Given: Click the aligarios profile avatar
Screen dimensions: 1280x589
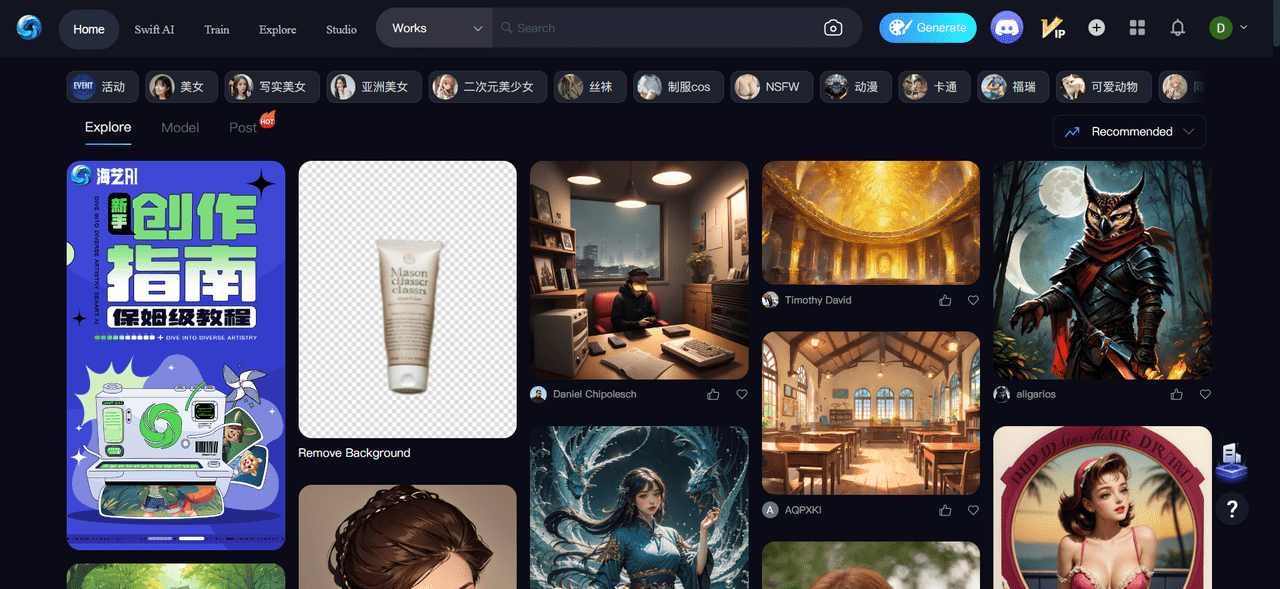Looking at the screenshot, I should (1001, 394).
